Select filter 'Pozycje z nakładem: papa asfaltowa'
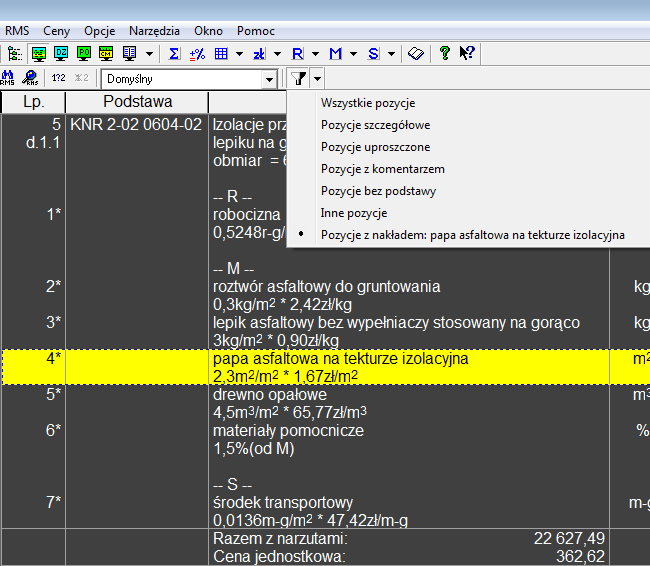Image resolution: width=650 pixels, height=566 pixels. [x=472, y=235]
